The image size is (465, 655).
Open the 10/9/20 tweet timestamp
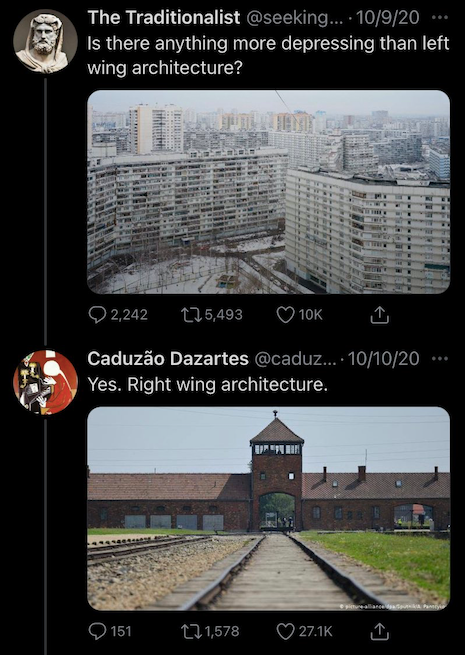pos(387,18)
